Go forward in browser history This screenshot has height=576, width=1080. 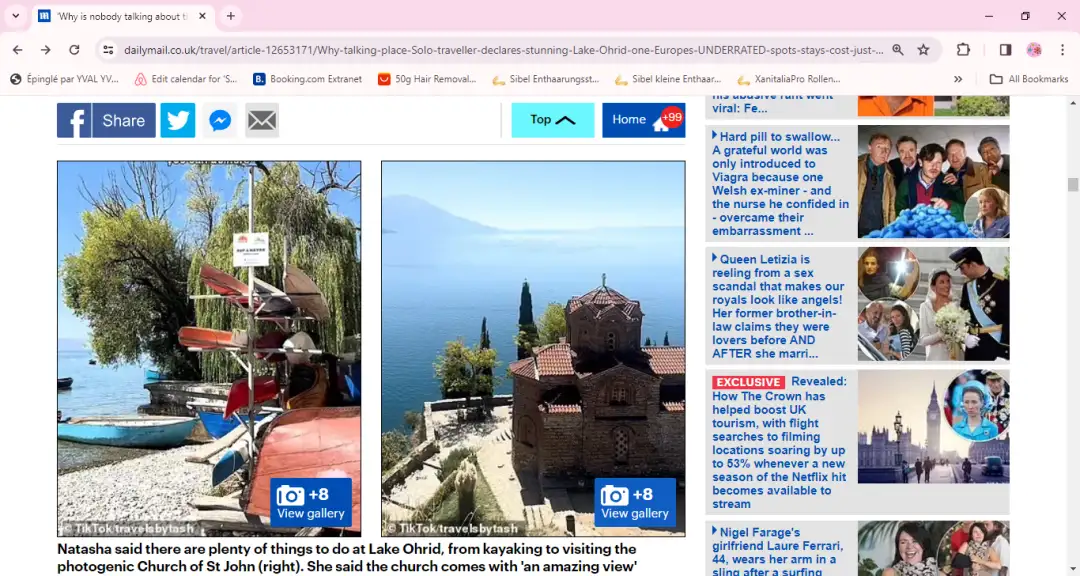45,50
